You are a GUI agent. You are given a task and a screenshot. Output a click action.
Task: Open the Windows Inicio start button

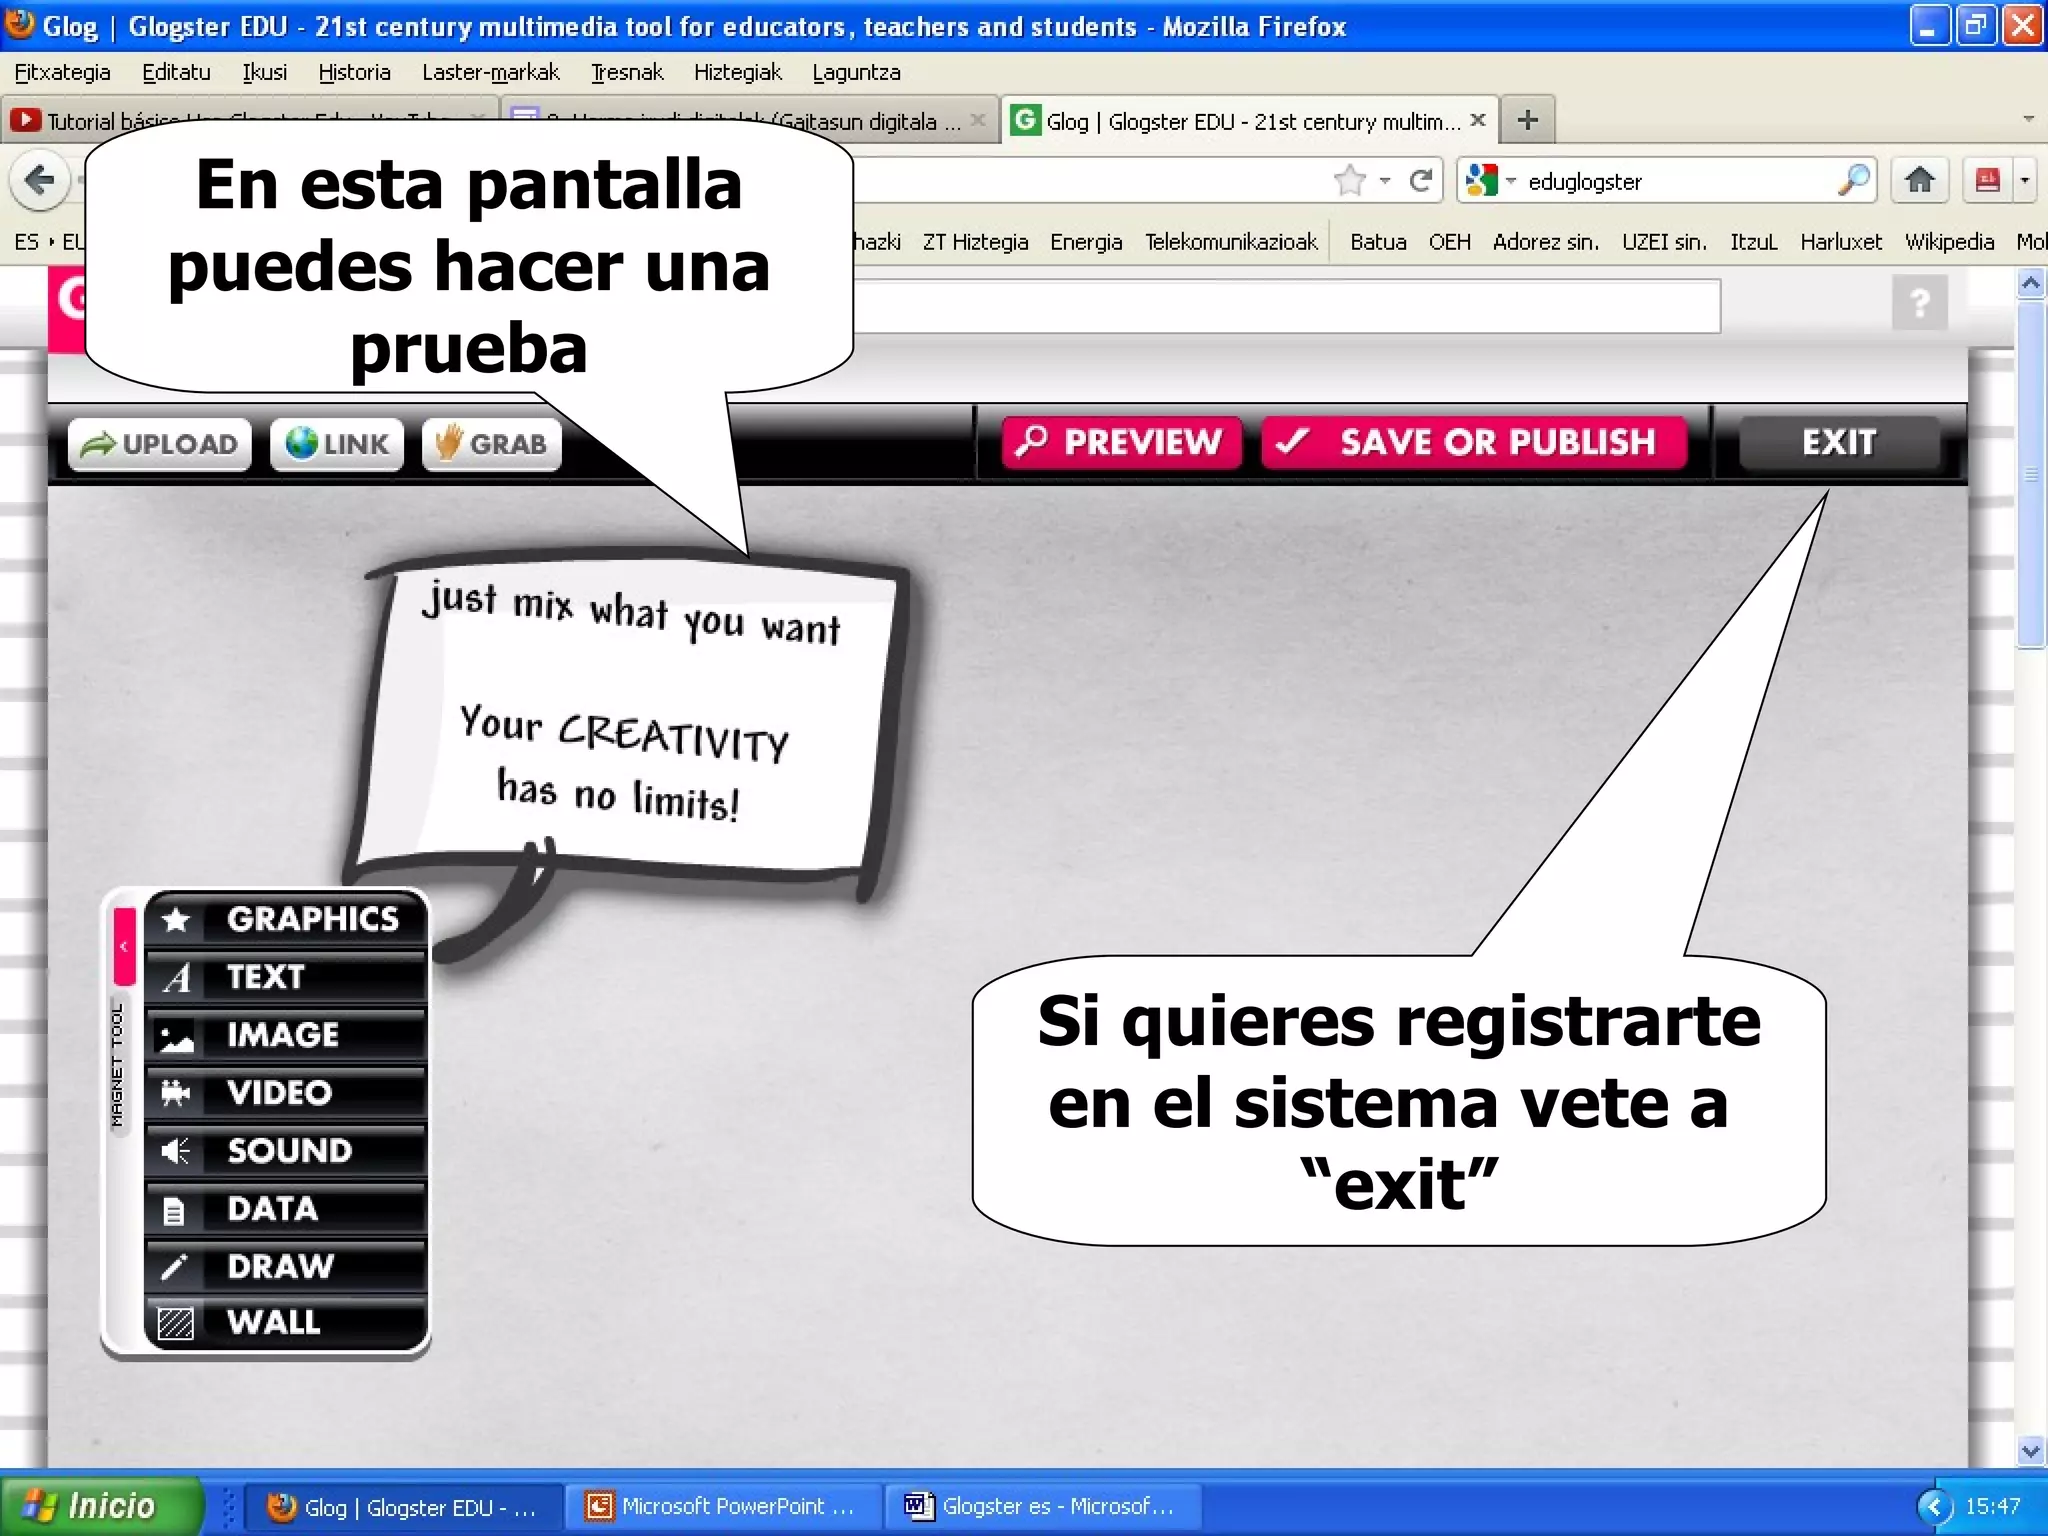[100, 1505]
